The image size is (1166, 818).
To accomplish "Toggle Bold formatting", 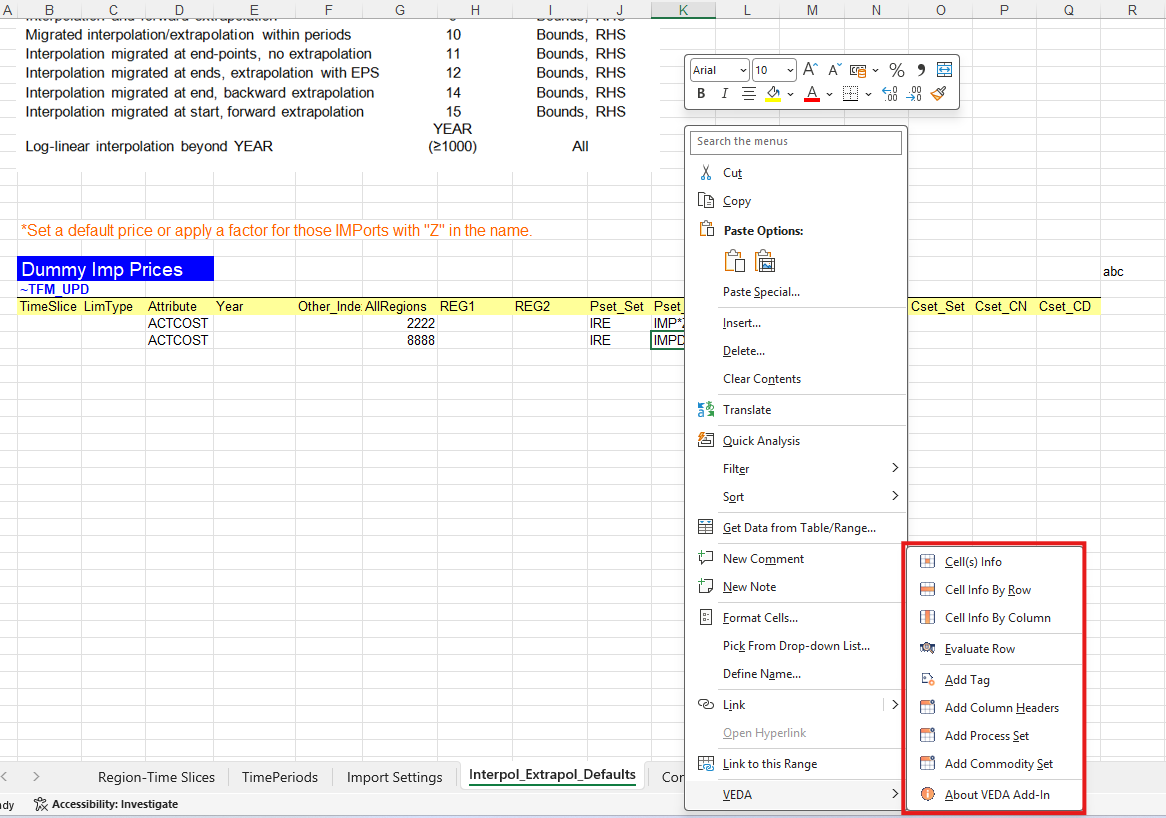I will [701, 93].
